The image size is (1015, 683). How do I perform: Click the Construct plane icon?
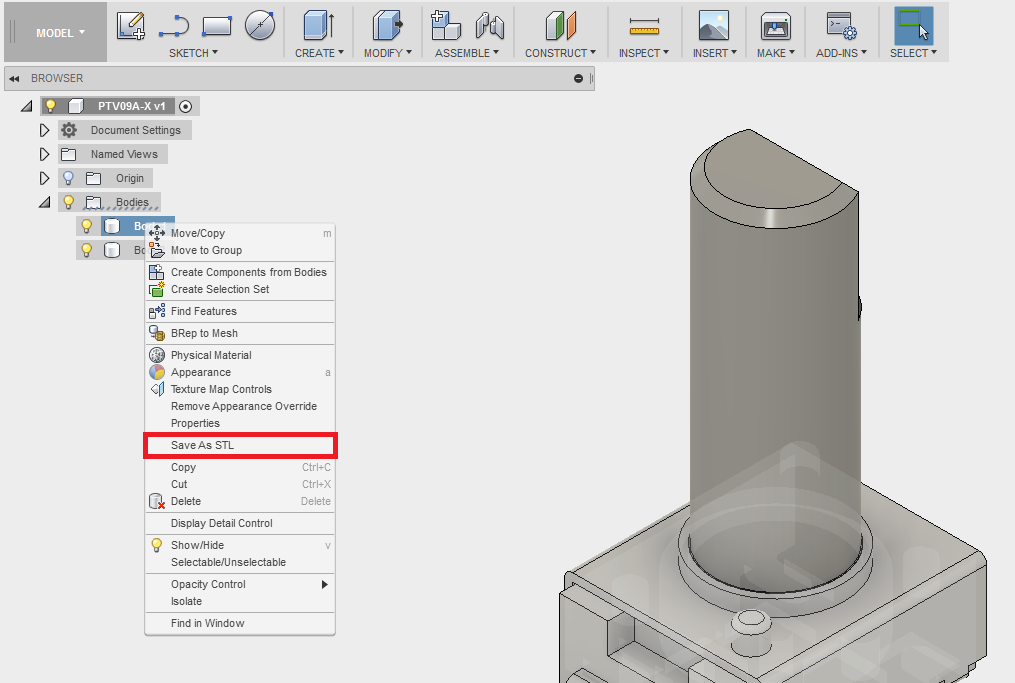558,26
